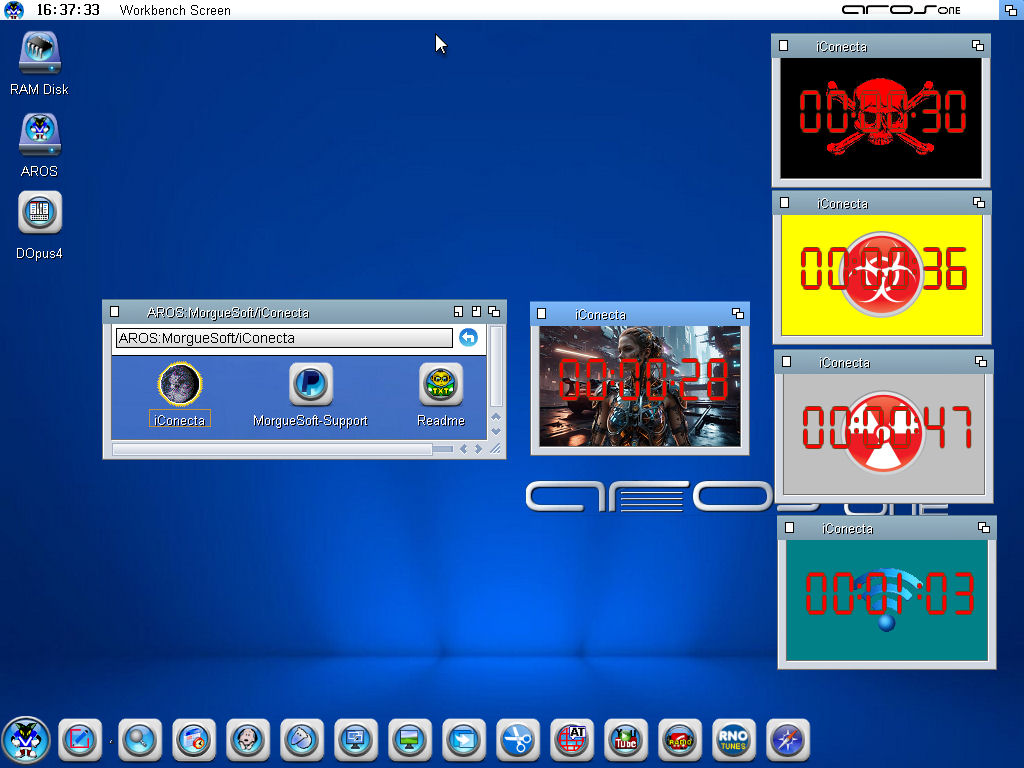1024x768 pixels.
Task: Go to parent folder with blue back arrow
Action: coord(468,338)
